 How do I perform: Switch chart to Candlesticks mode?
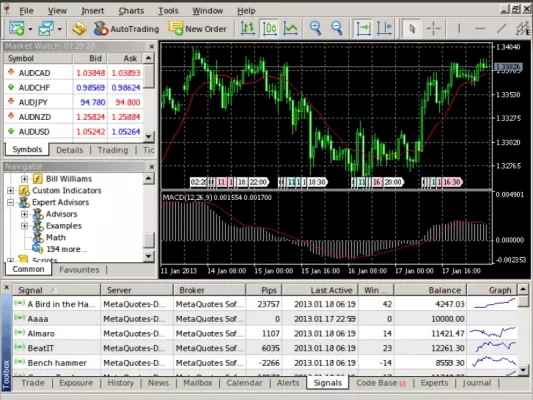click(269, 29)
